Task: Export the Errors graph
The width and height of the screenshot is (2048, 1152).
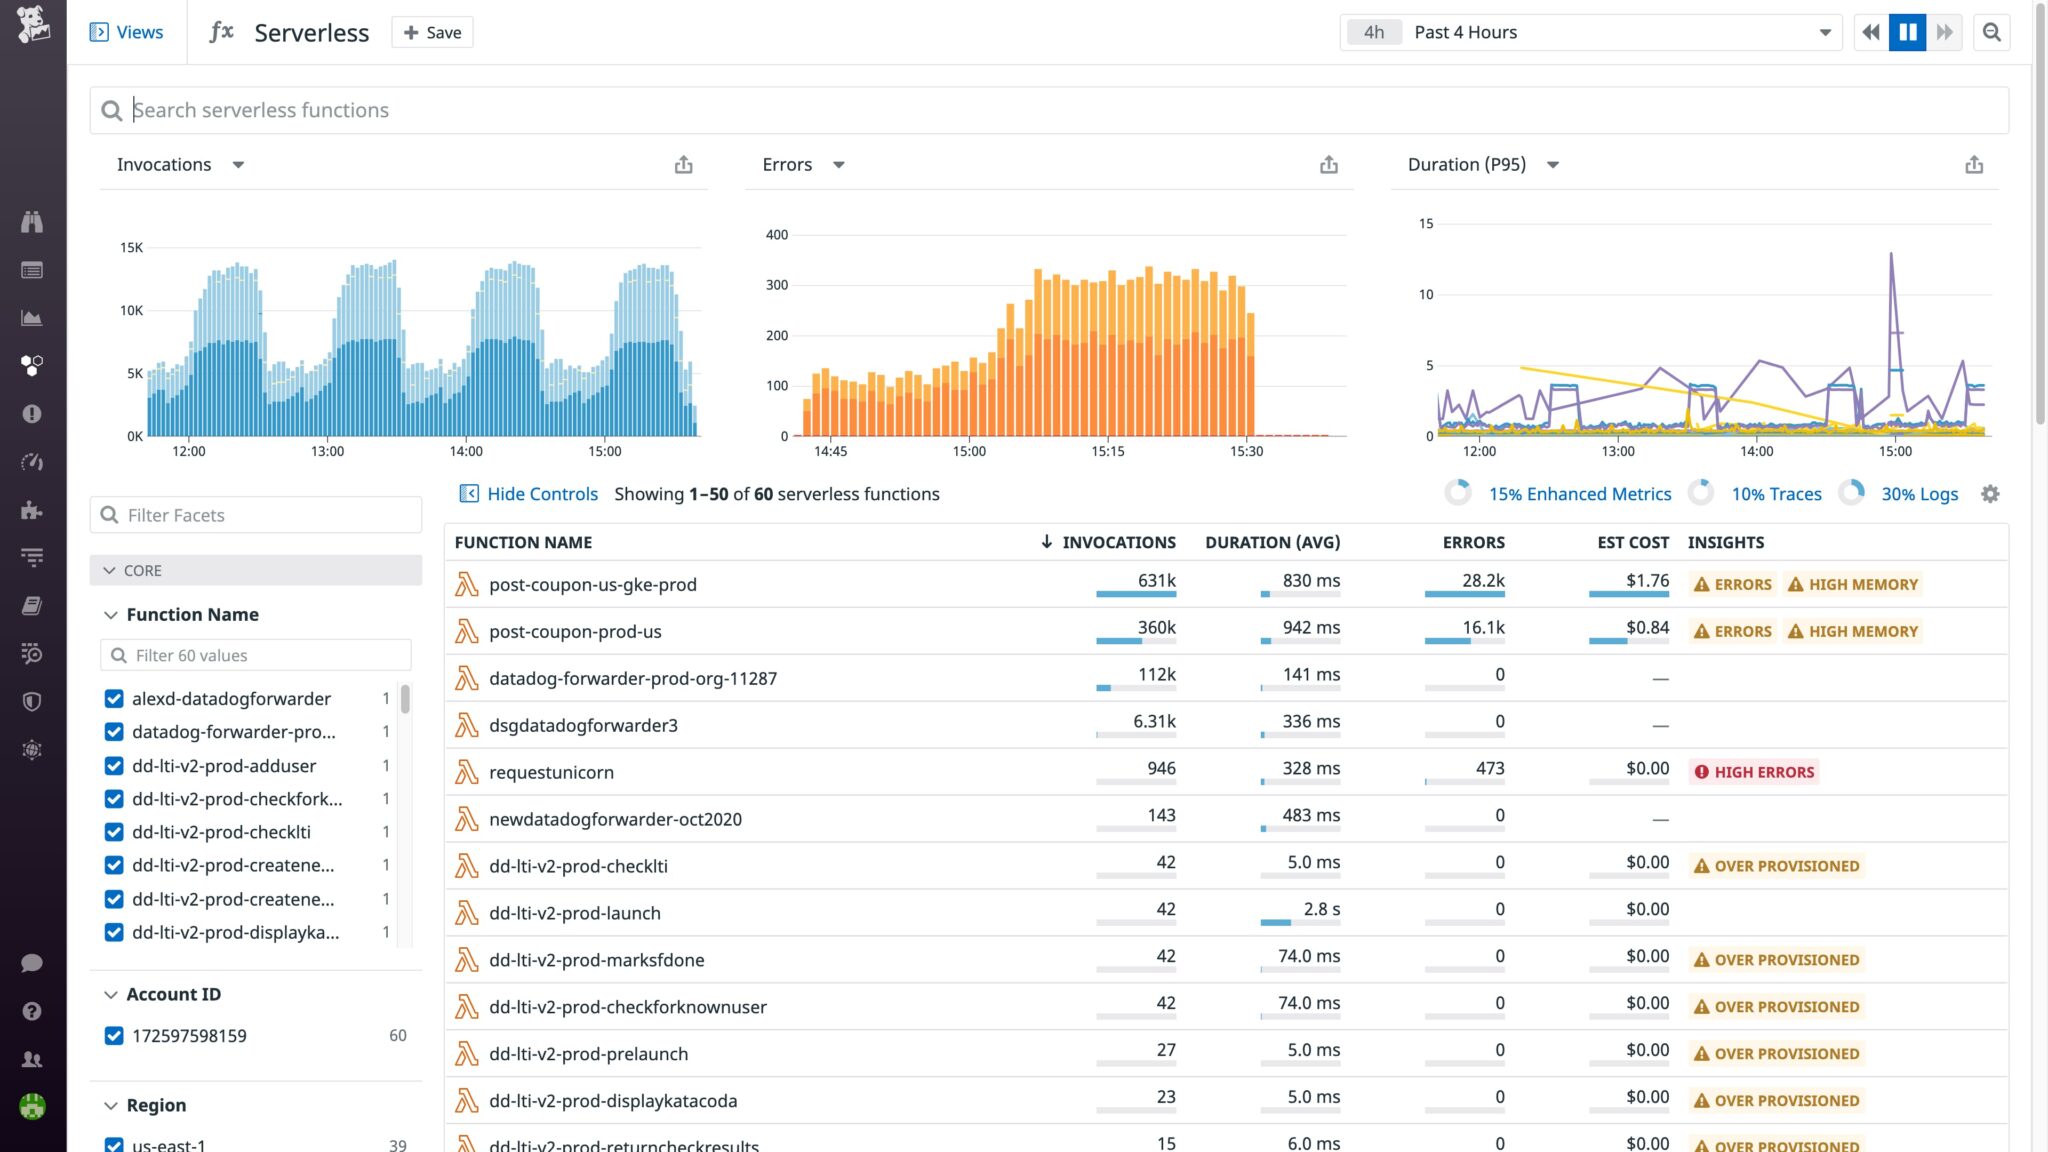Action: coord(1328,165)
